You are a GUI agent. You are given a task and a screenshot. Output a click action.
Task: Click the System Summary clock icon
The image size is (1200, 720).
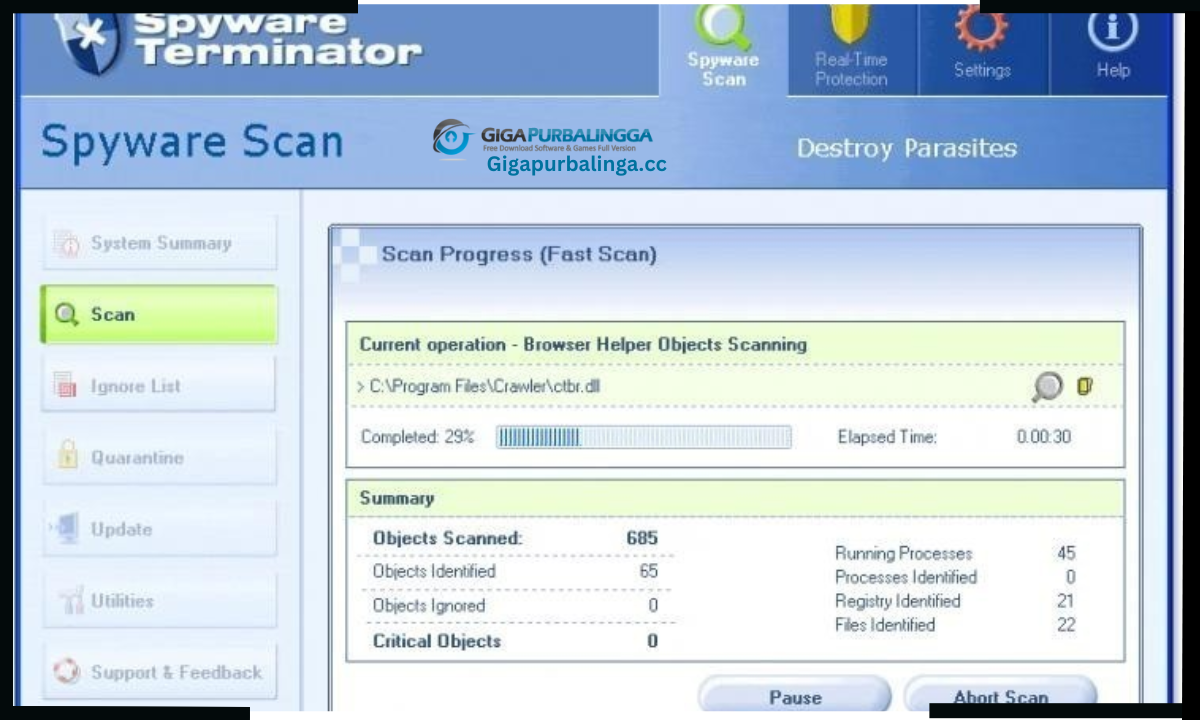[x=67, y=244]
